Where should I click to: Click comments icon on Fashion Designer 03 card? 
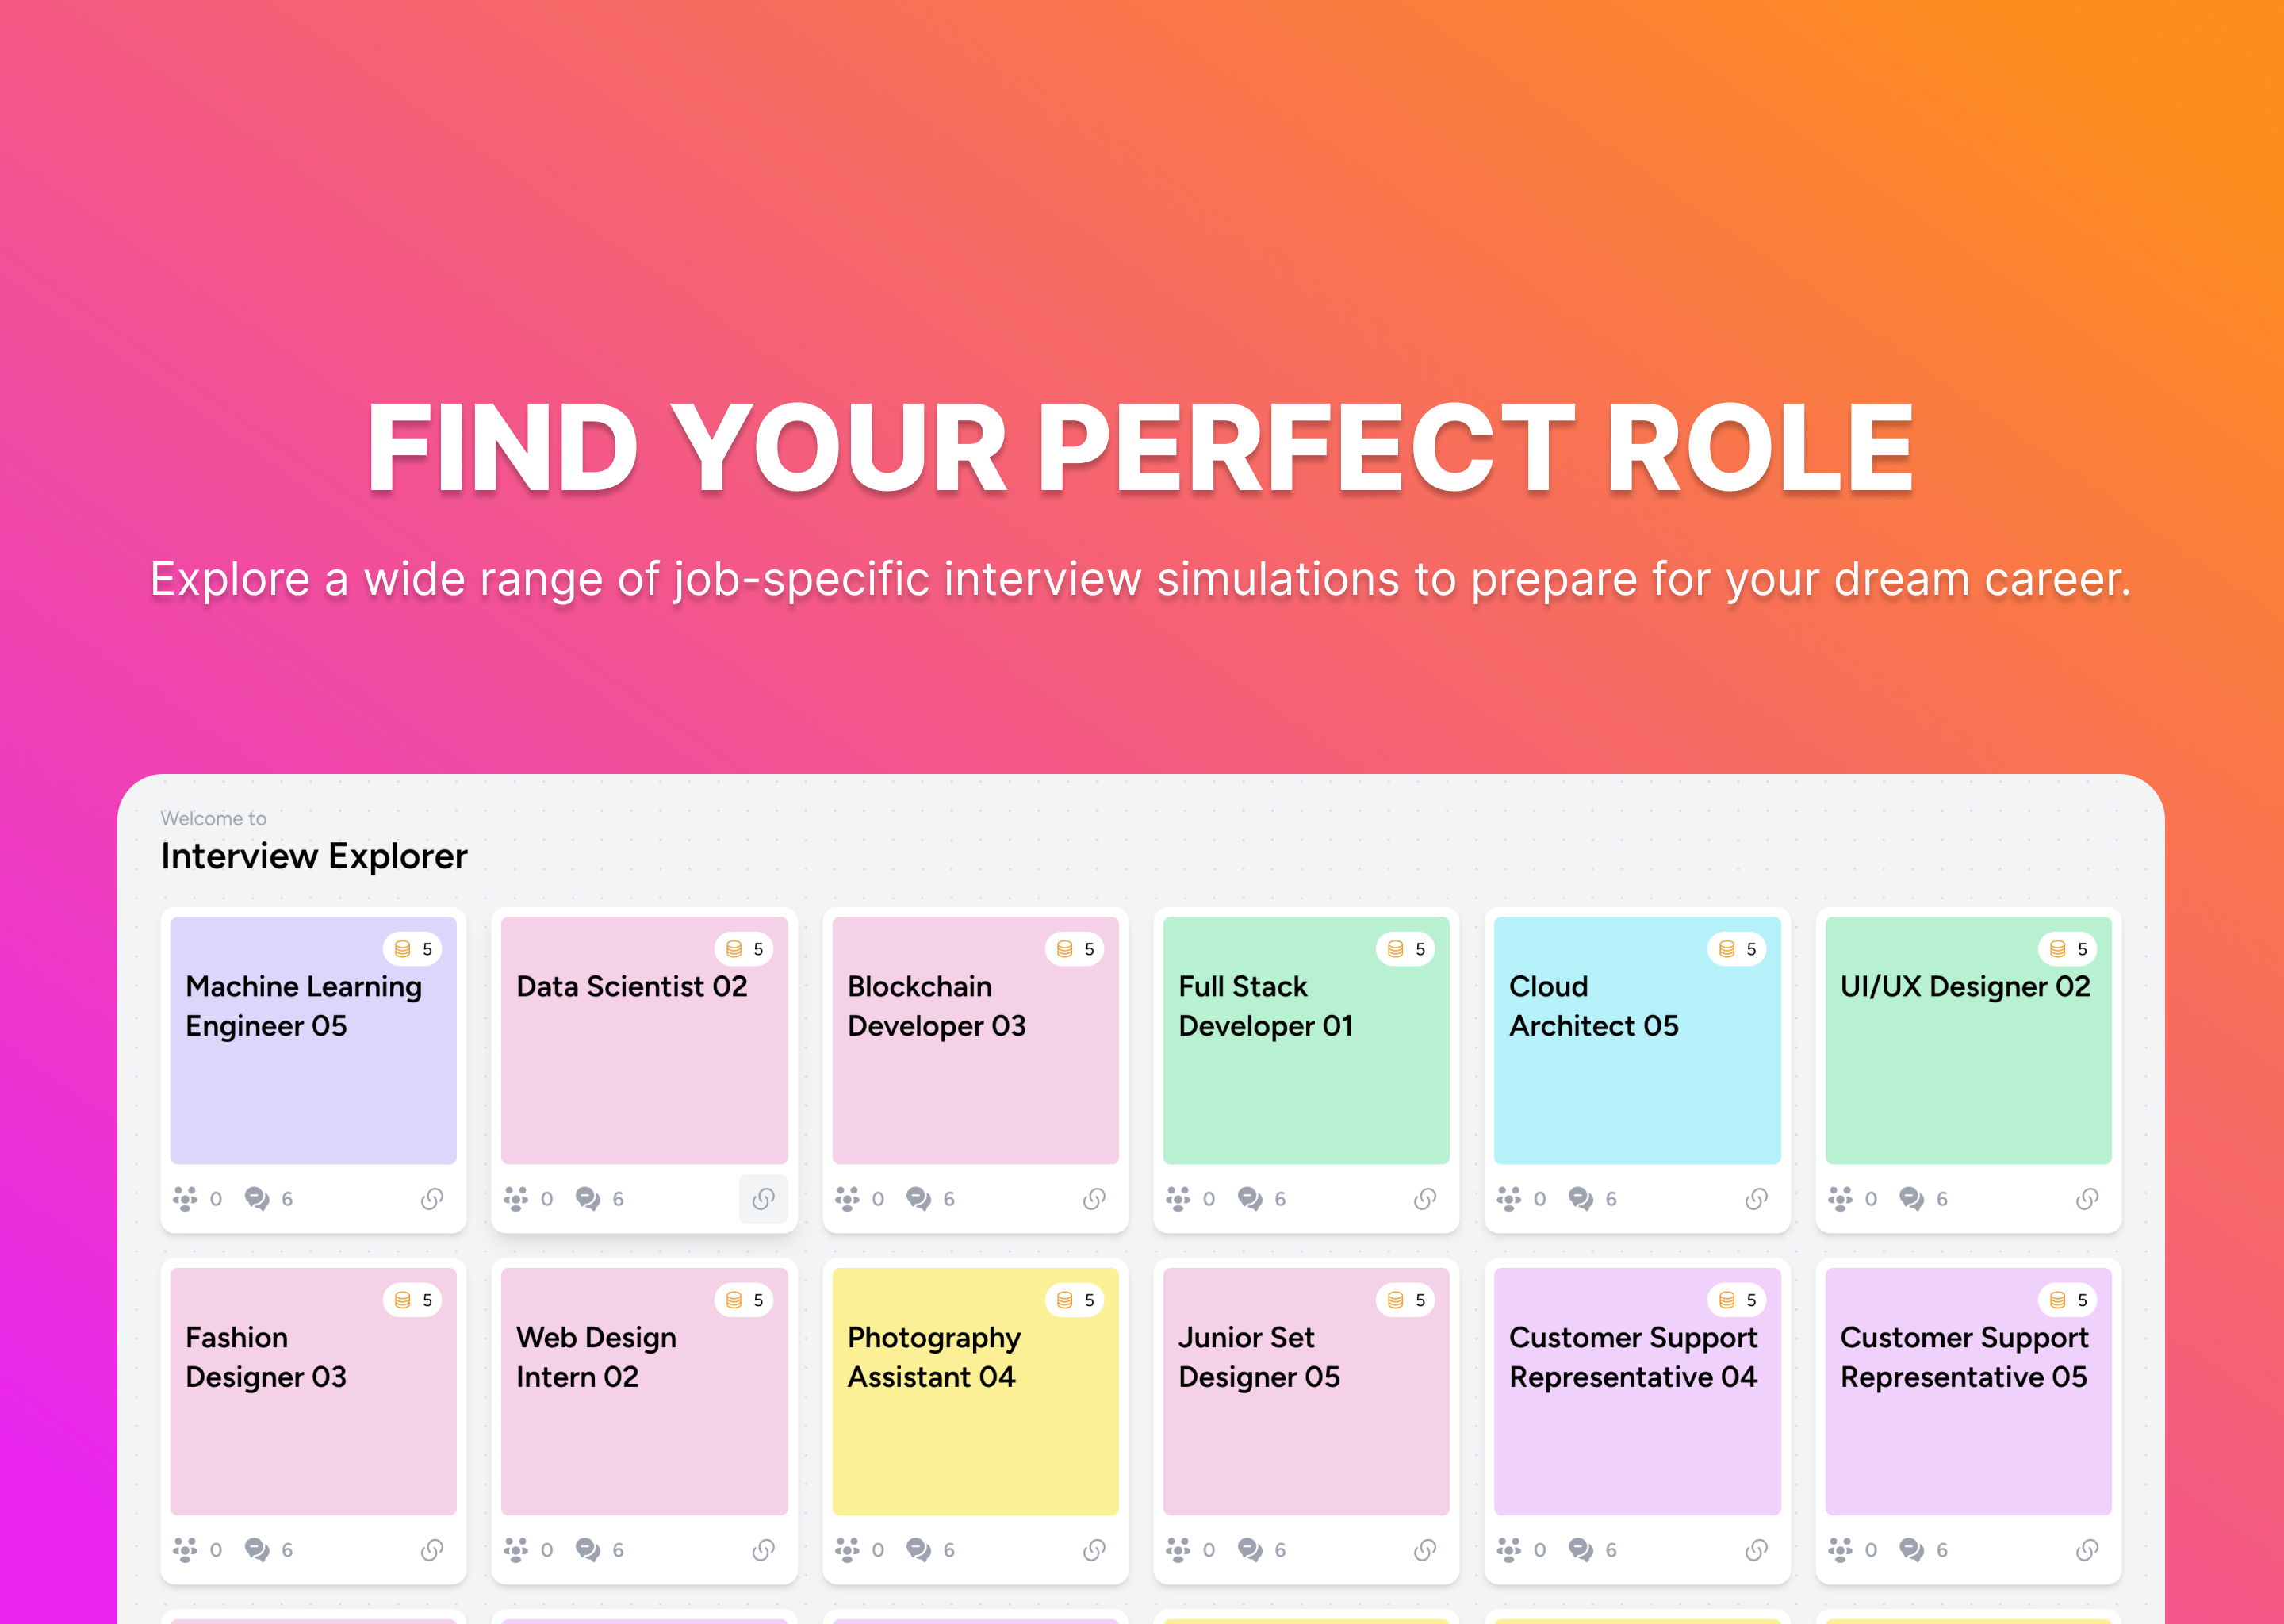click(257, 1549)
